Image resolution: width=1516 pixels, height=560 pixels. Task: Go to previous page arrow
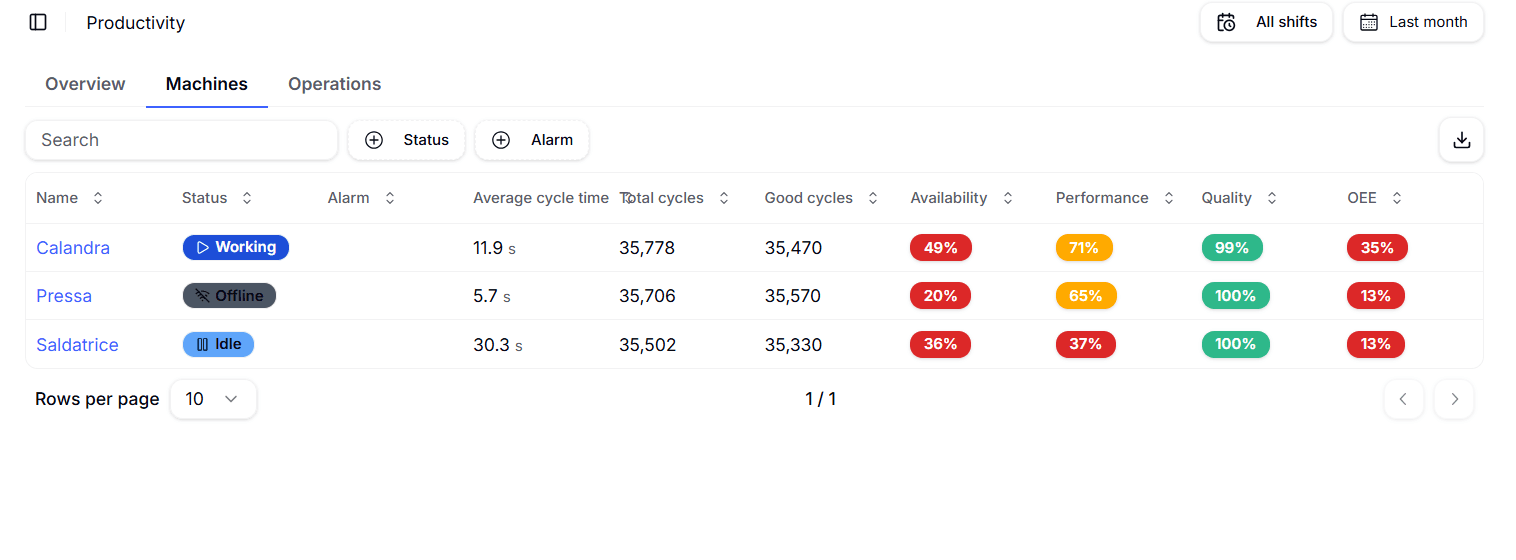(1403, 399)
